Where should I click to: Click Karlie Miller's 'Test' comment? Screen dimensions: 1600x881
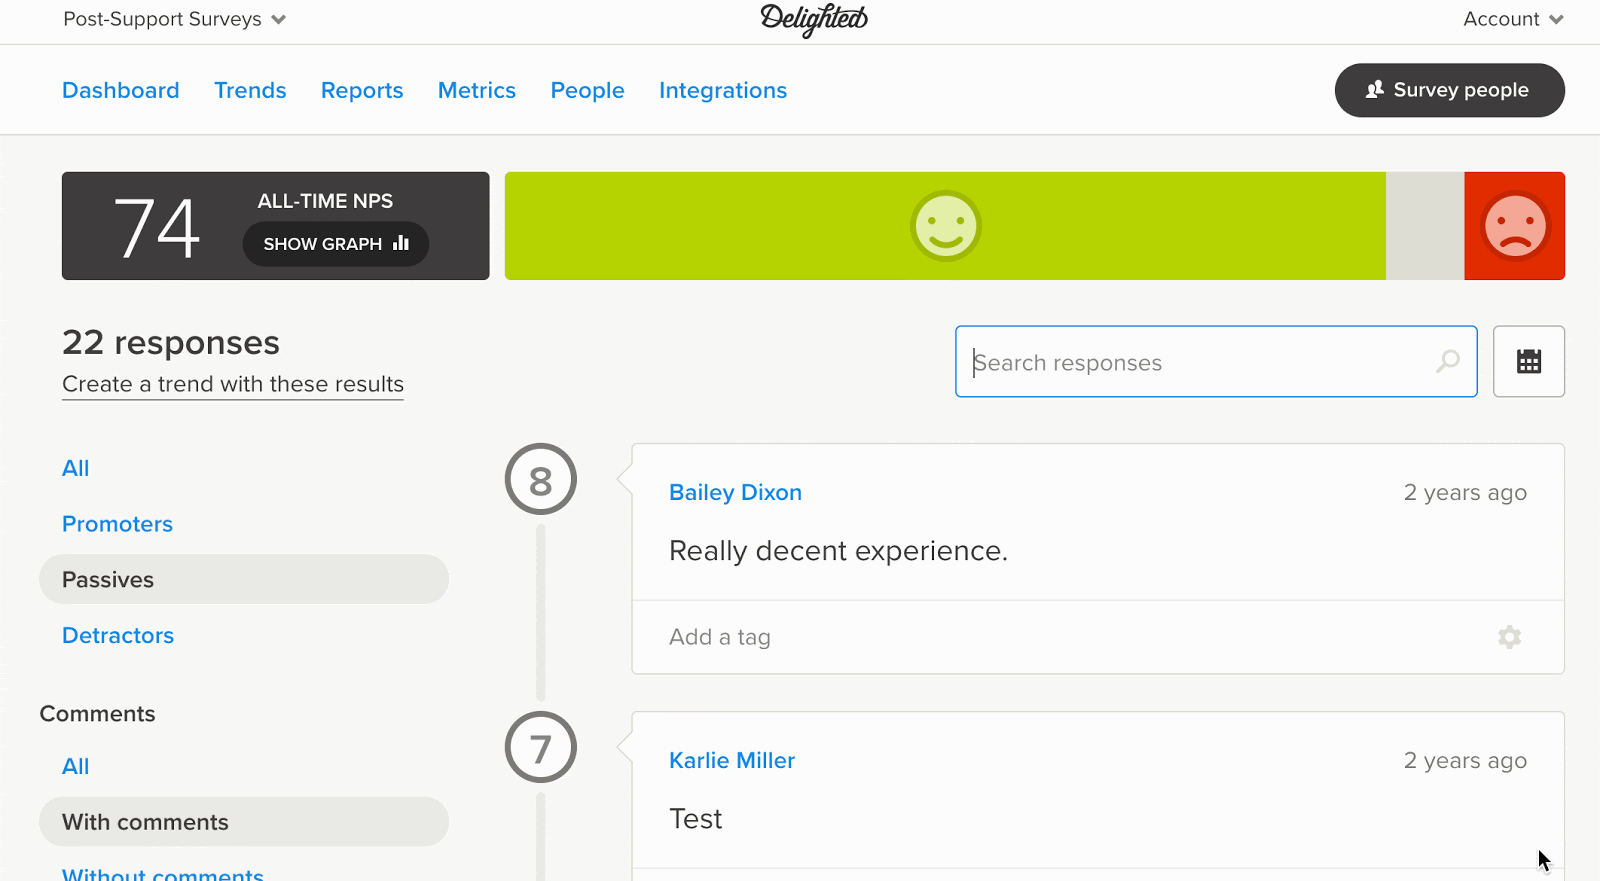pos(695,819)
